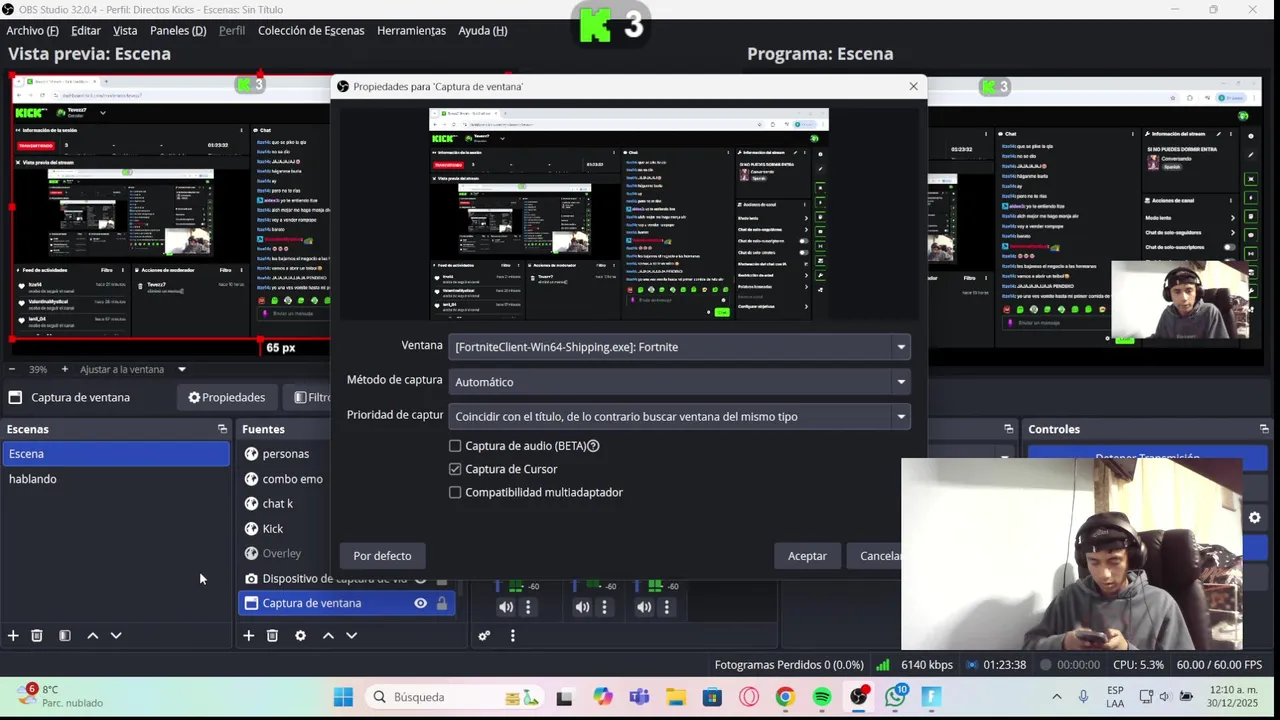The width and height of the screenshot is (1280, 720).
Task: Select the personas source
Action: (x=286, y=454)
